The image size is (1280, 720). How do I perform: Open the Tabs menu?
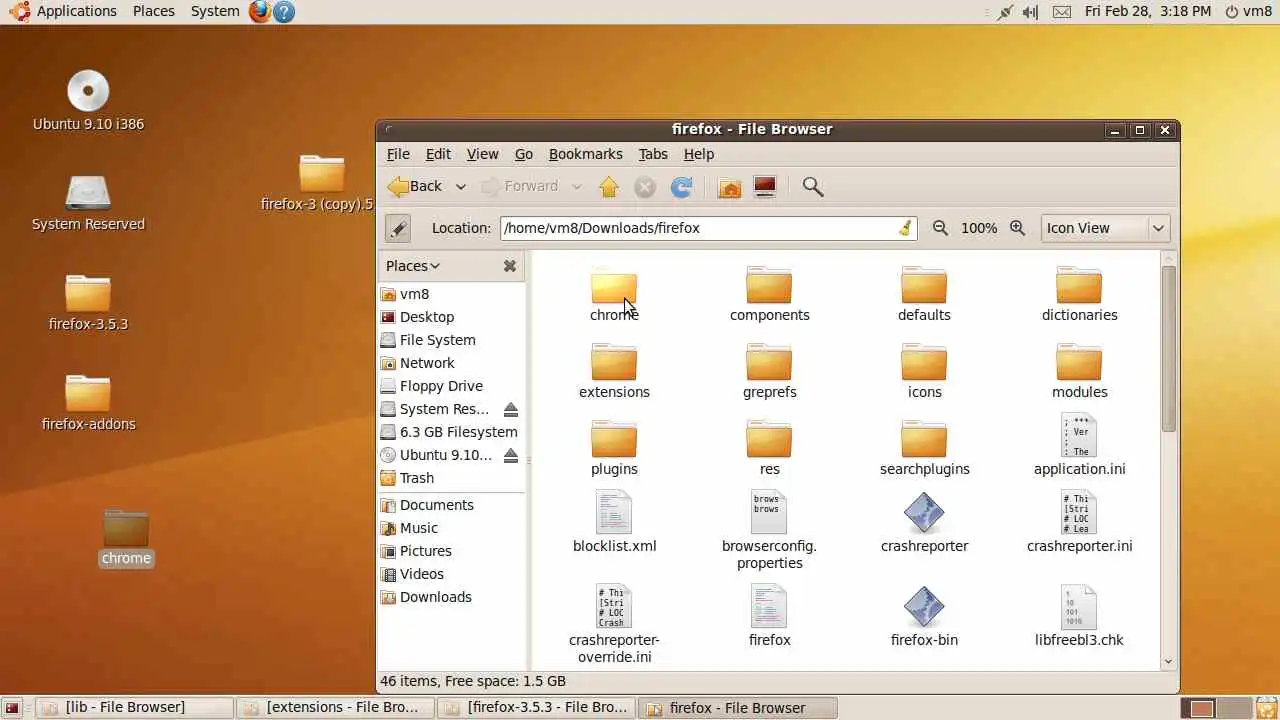coord(653,154)
